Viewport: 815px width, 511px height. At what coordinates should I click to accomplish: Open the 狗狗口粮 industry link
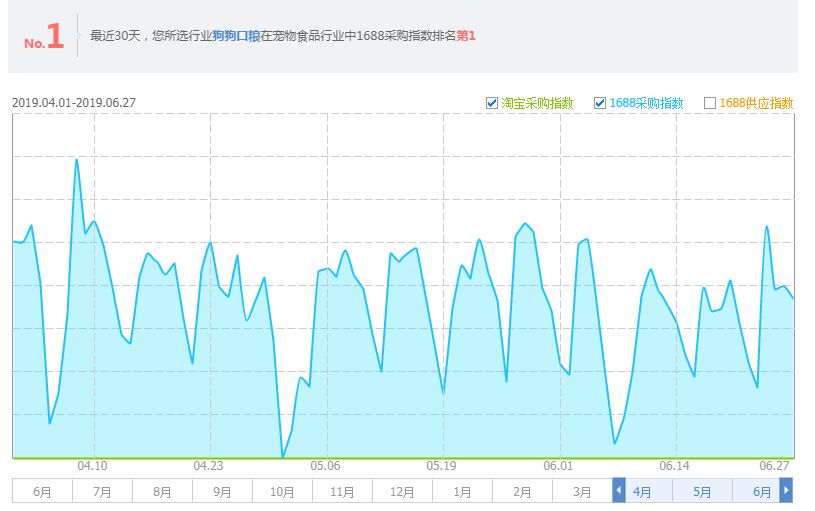236,36
